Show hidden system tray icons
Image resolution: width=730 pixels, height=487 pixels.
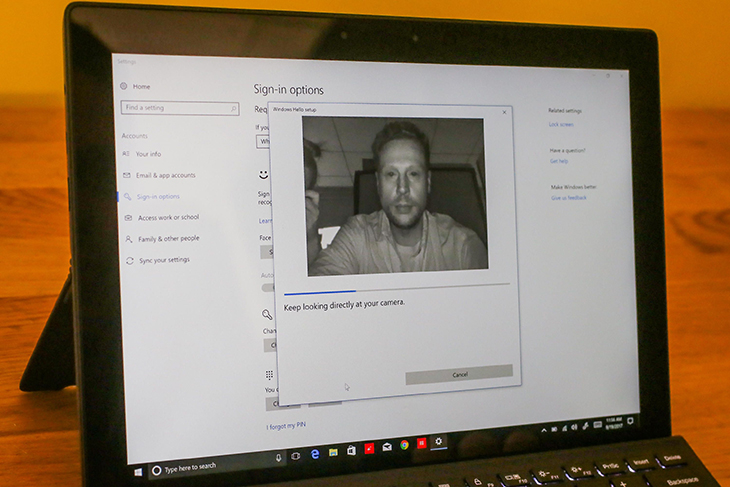click(544, 431)
